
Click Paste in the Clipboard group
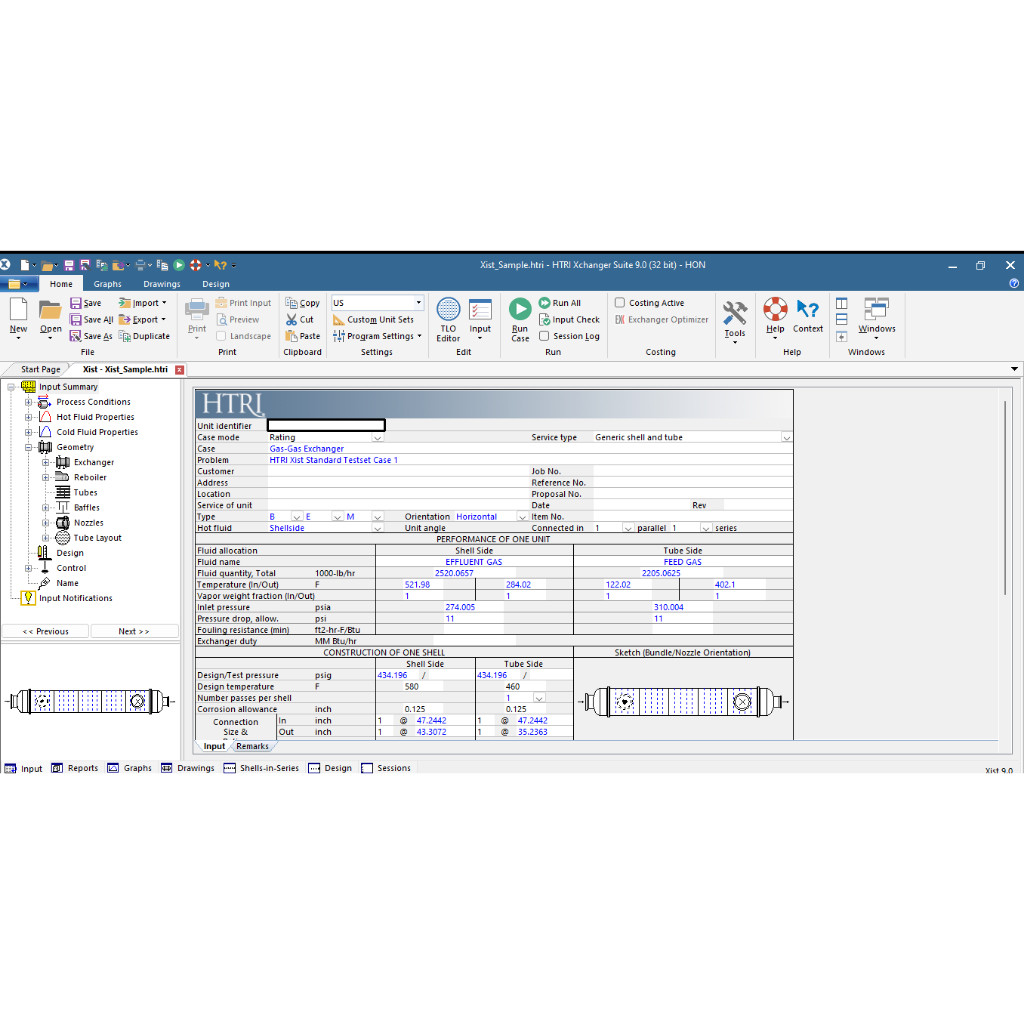click(x=302, y=336)
